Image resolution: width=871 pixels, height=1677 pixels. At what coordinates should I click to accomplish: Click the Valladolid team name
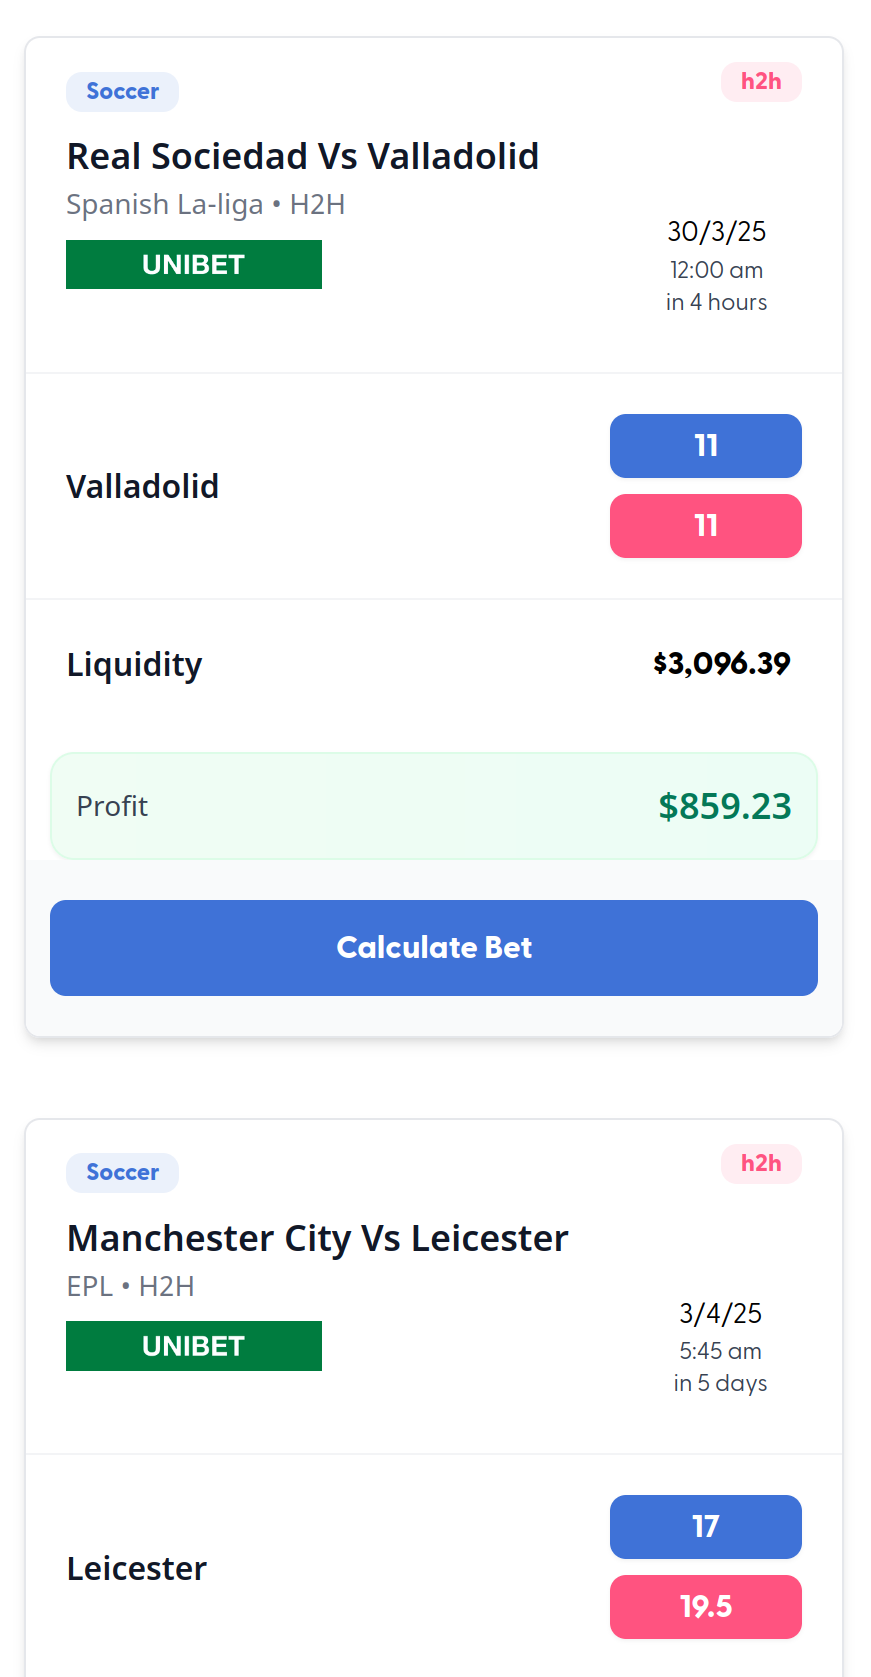coord(142,487)
